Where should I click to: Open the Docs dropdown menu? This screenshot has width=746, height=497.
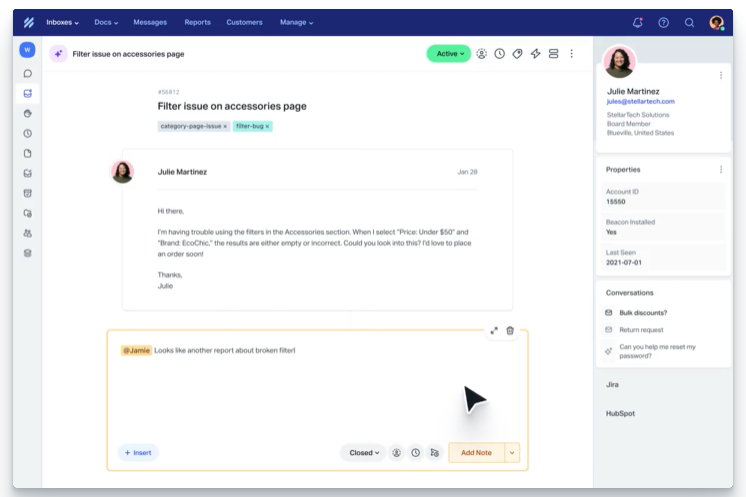pos(106,22)
